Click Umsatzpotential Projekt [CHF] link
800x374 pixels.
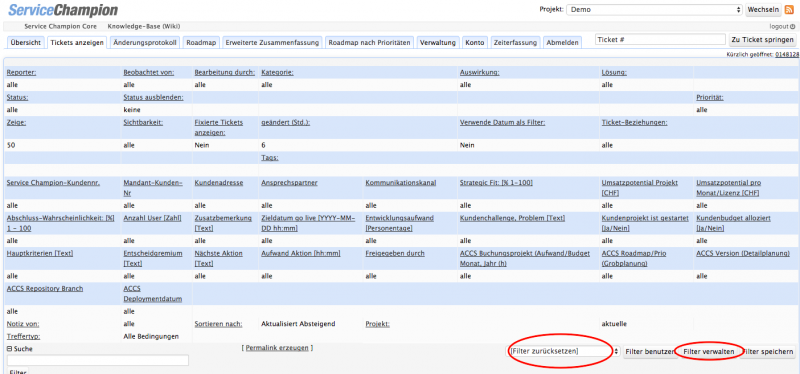[640, 187]
